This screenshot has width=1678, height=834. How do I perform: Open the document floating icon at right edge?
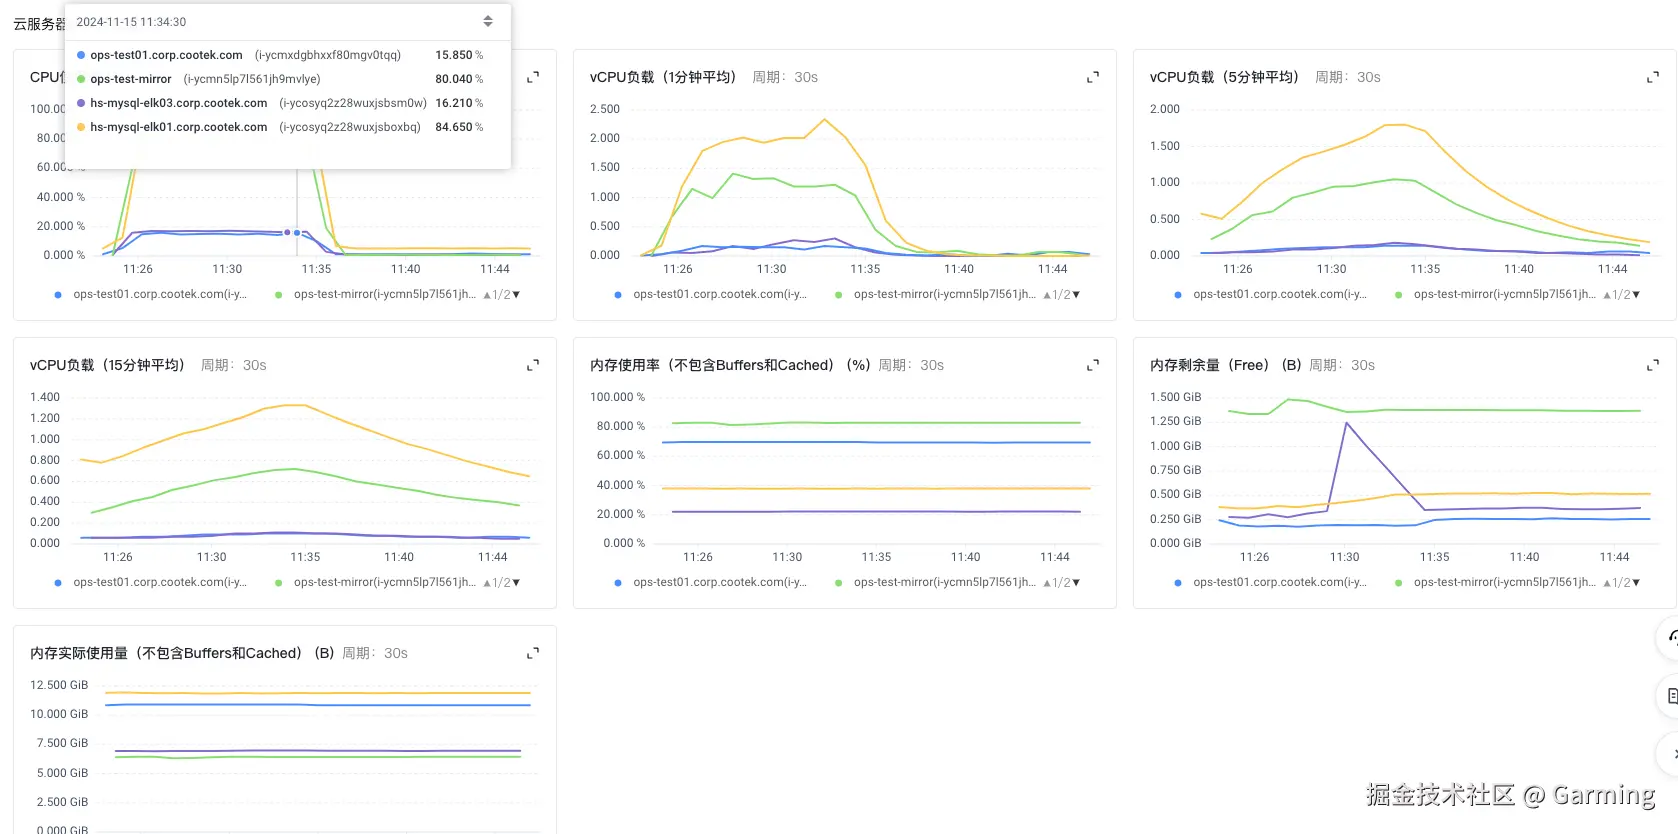[x=1671, y=696]
